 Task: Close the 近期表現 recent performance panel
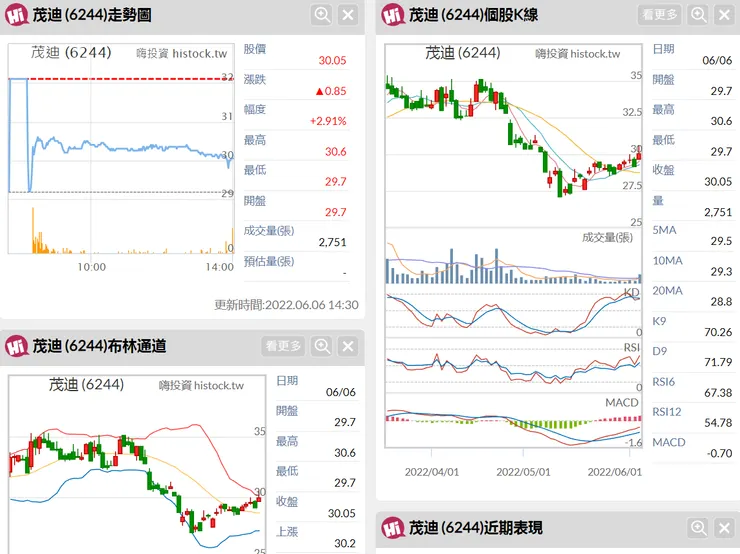tap(724, 527)
